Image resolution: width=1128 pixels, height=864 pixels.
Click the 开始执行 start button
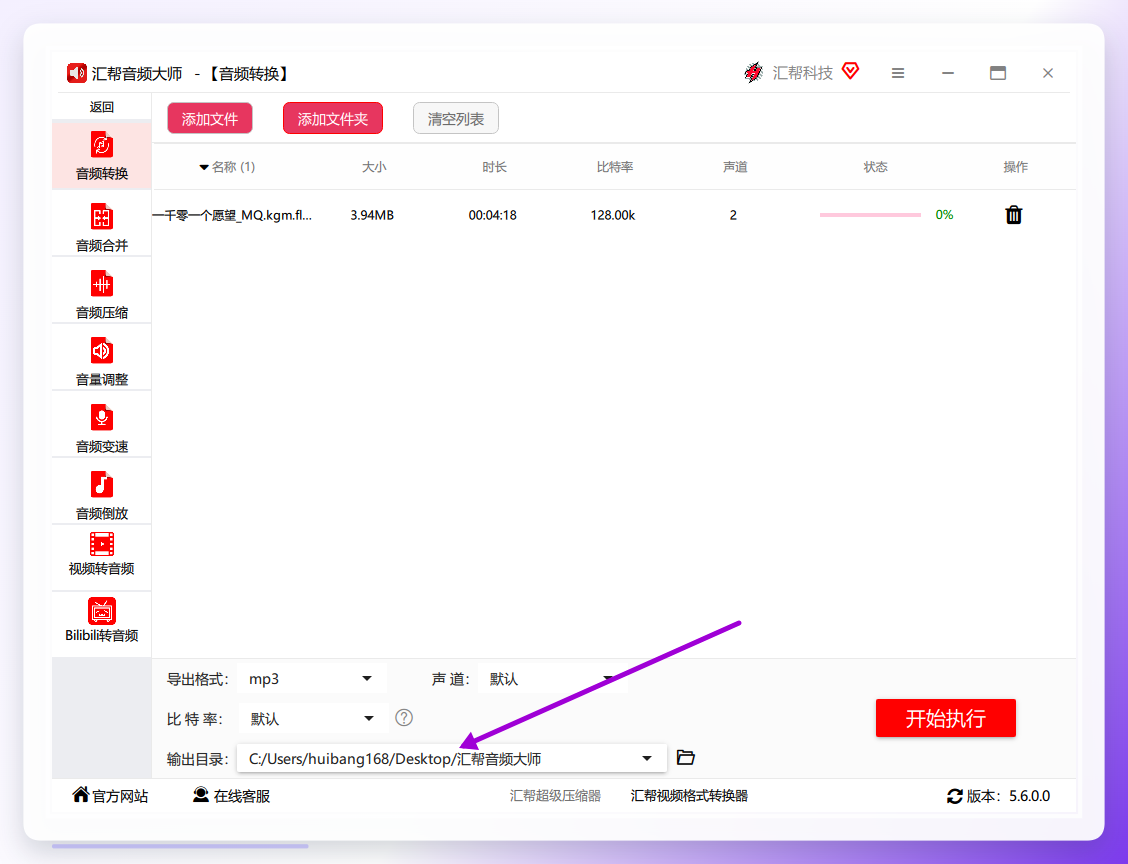(945, 718)
